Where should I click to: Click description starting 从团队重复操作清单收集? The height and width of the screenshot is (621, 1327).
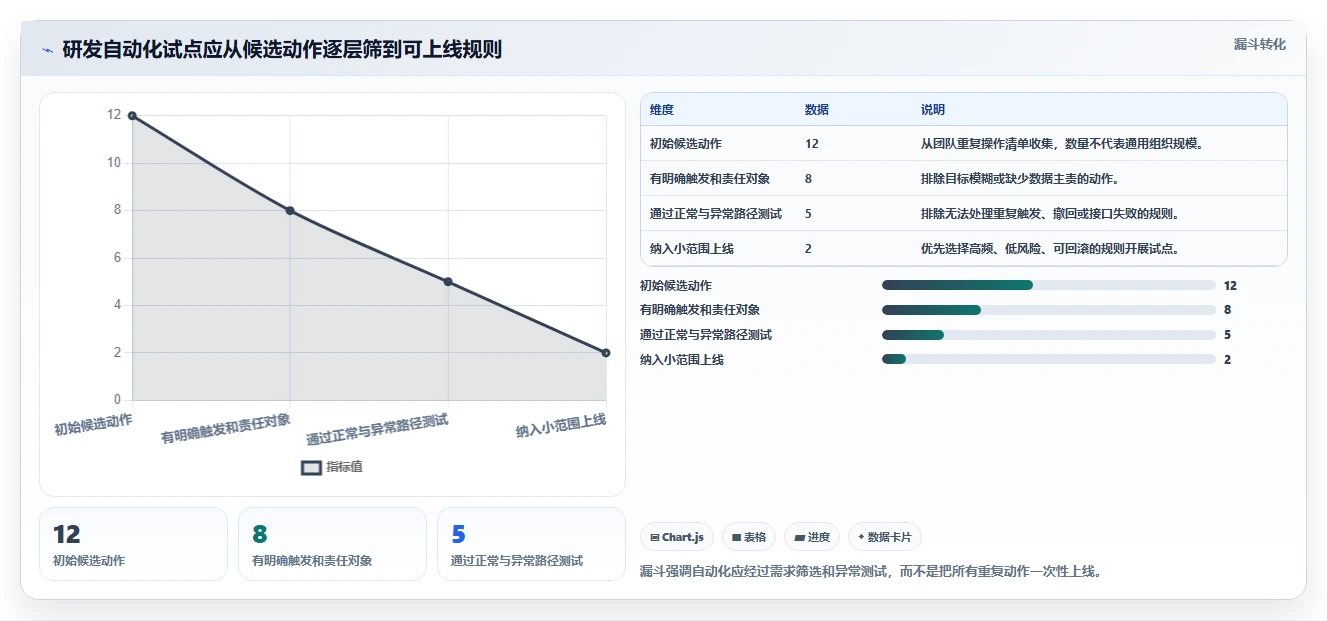1062,144
